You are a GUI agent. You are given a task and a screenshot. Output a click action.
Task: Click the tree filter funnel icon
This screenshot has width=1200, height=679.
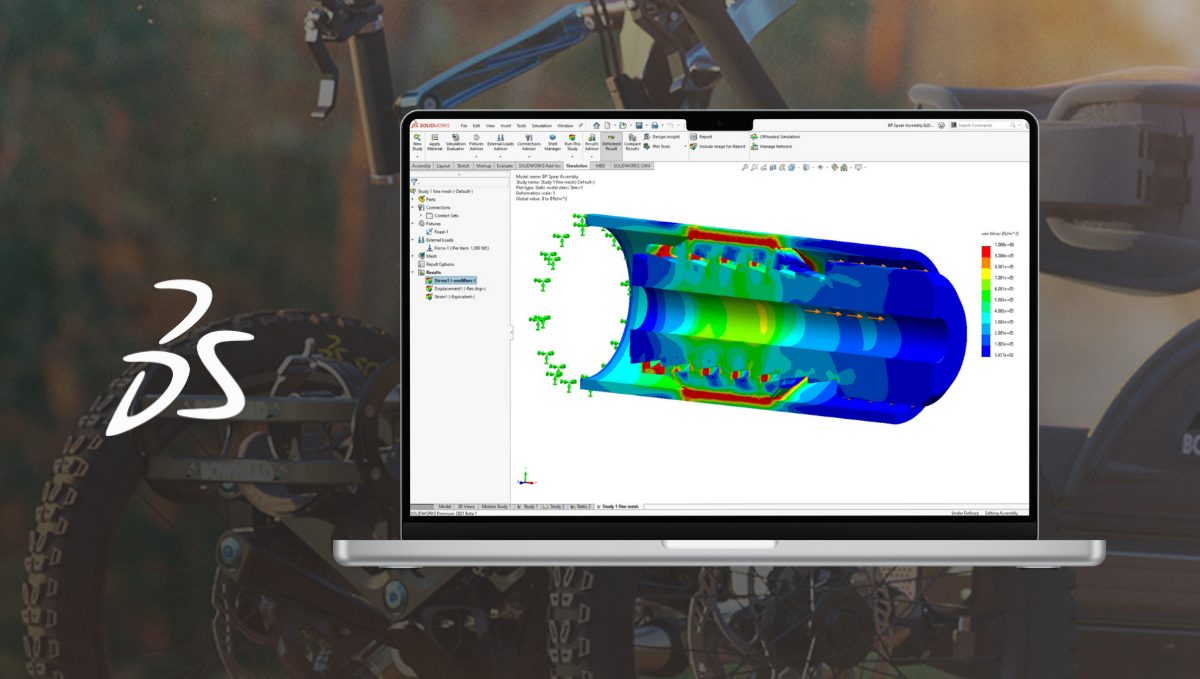click(x=414, y=182)
